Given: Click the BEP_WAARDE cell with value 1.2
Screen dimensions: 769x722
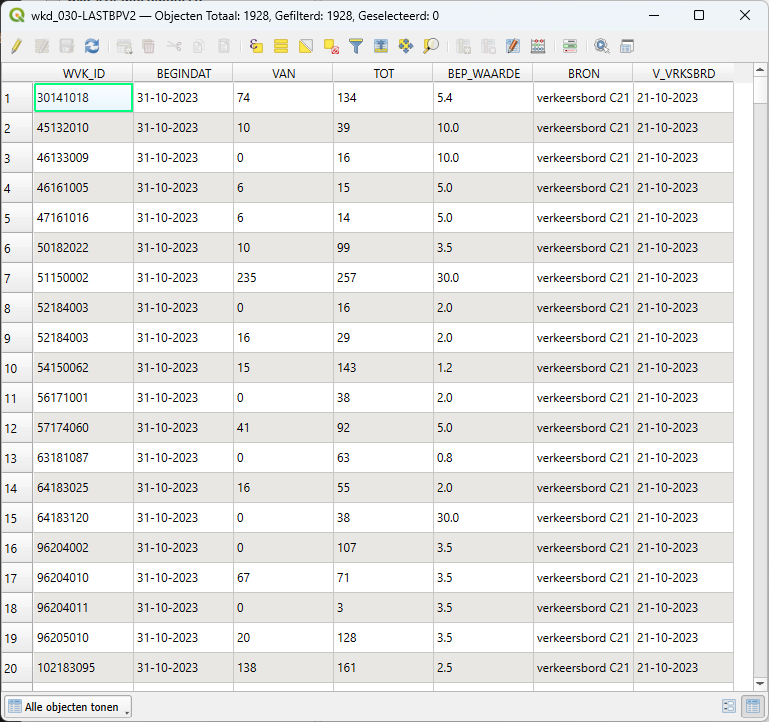Looking at the screenshot, I should [484, 367].
